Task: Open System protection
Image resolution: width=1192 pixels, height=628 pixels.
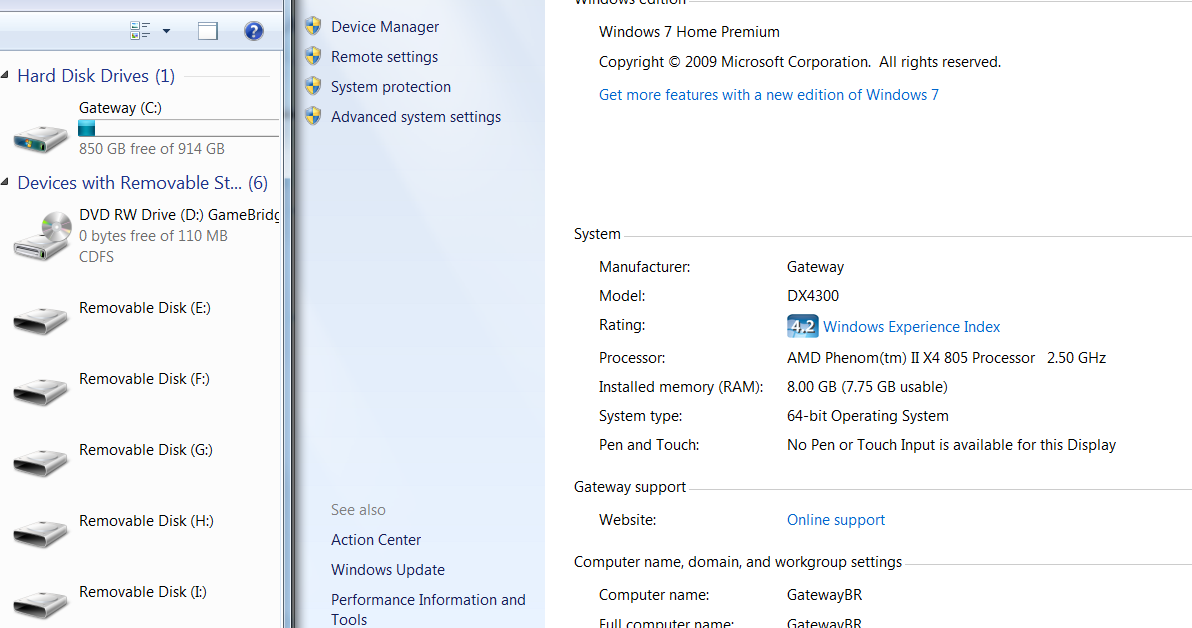Action: pyautogui.click(x=390, y=87)
